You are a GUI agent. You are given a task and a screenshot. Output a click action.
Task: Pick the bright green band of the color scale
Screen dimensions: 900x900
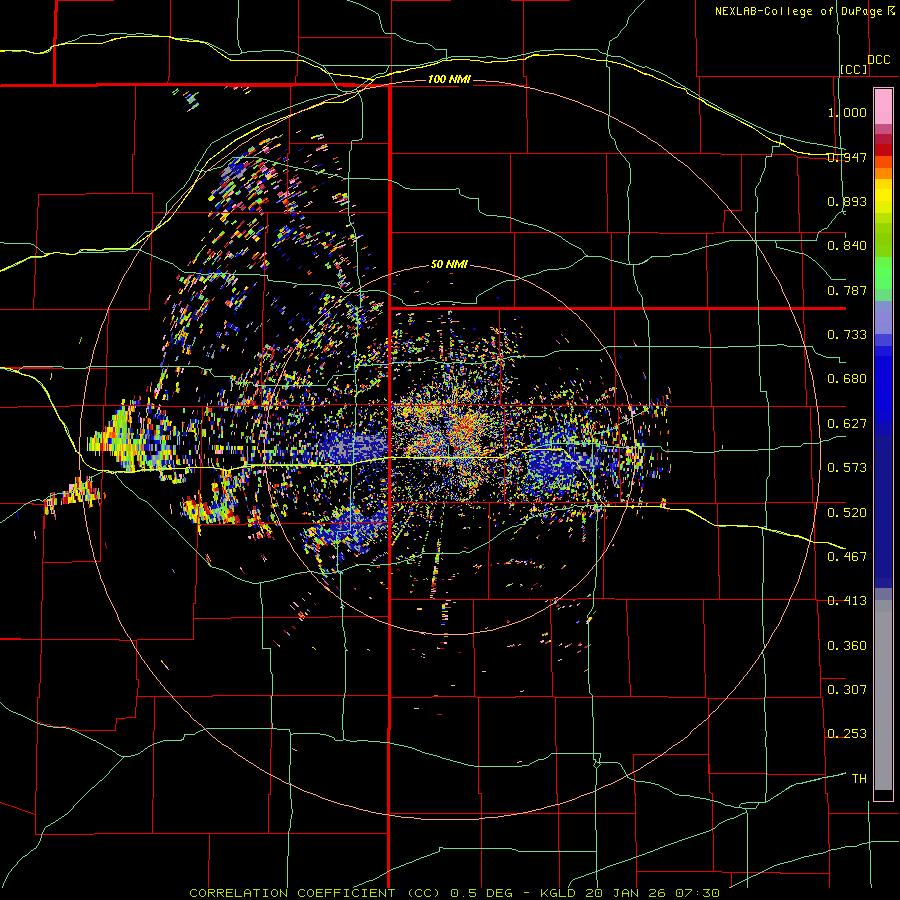click(x=883, y=273)
